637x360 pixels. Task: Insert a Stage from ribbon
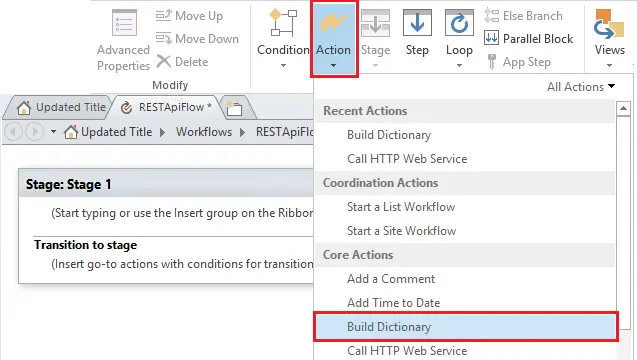[375, 39]
